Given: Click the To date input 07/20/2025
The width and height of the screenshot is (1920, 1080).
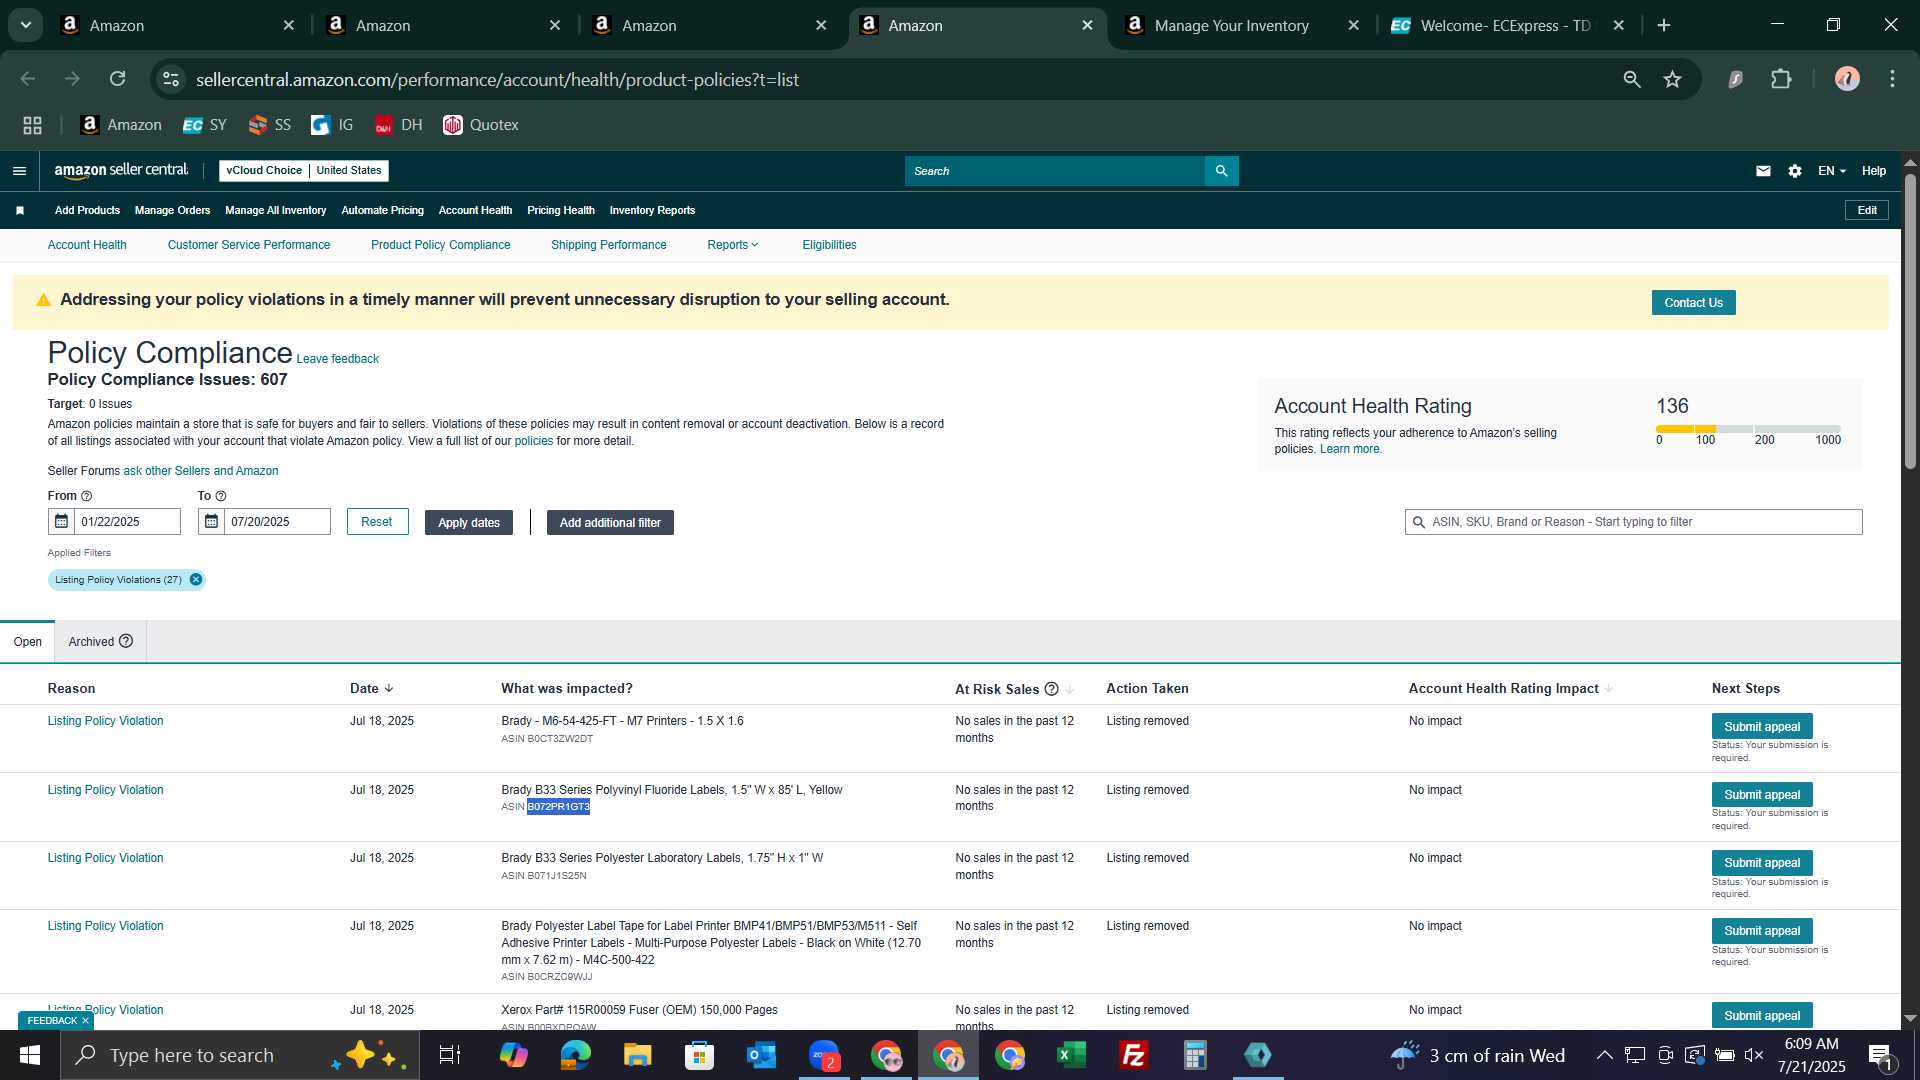Looking at the screenshot, I should click(x=277, y=522).
